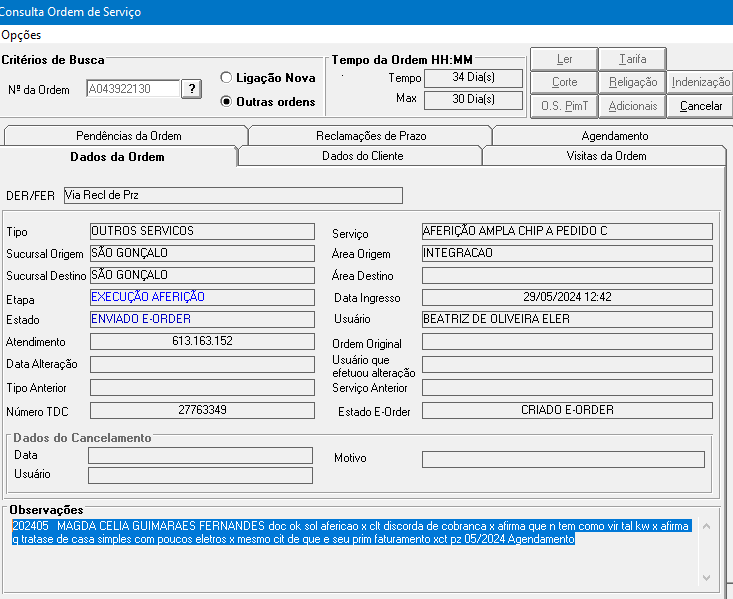Click the highlighted Observações text
This screenshot has height=599, width=733.
pyautogui.click(x=350, y=532)
